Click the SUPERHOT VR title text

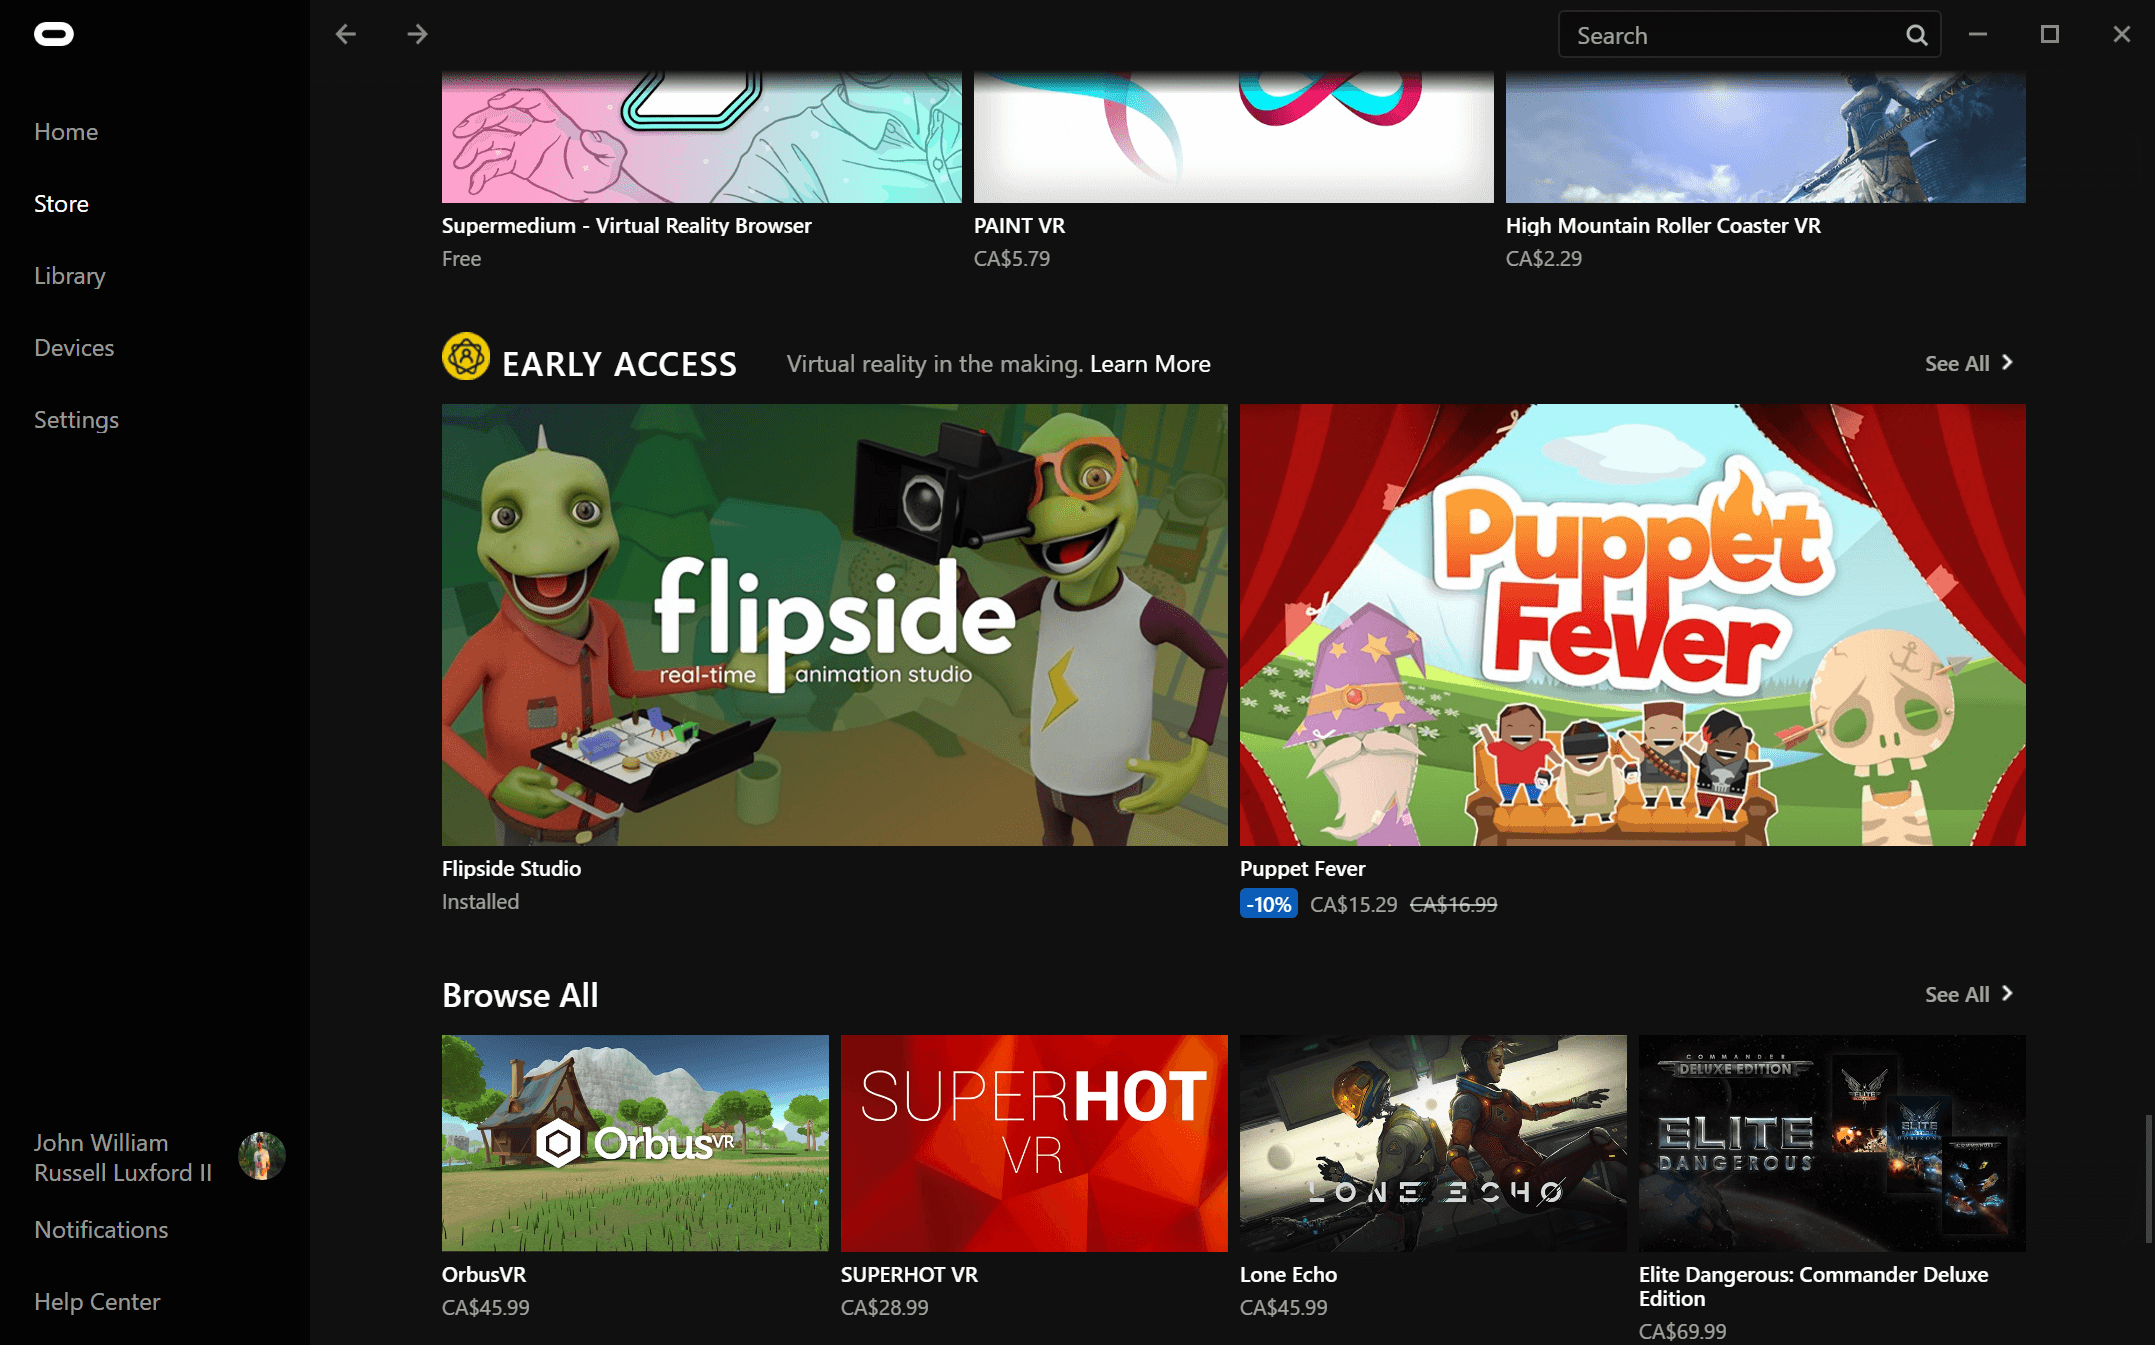tap(909, 1275)
